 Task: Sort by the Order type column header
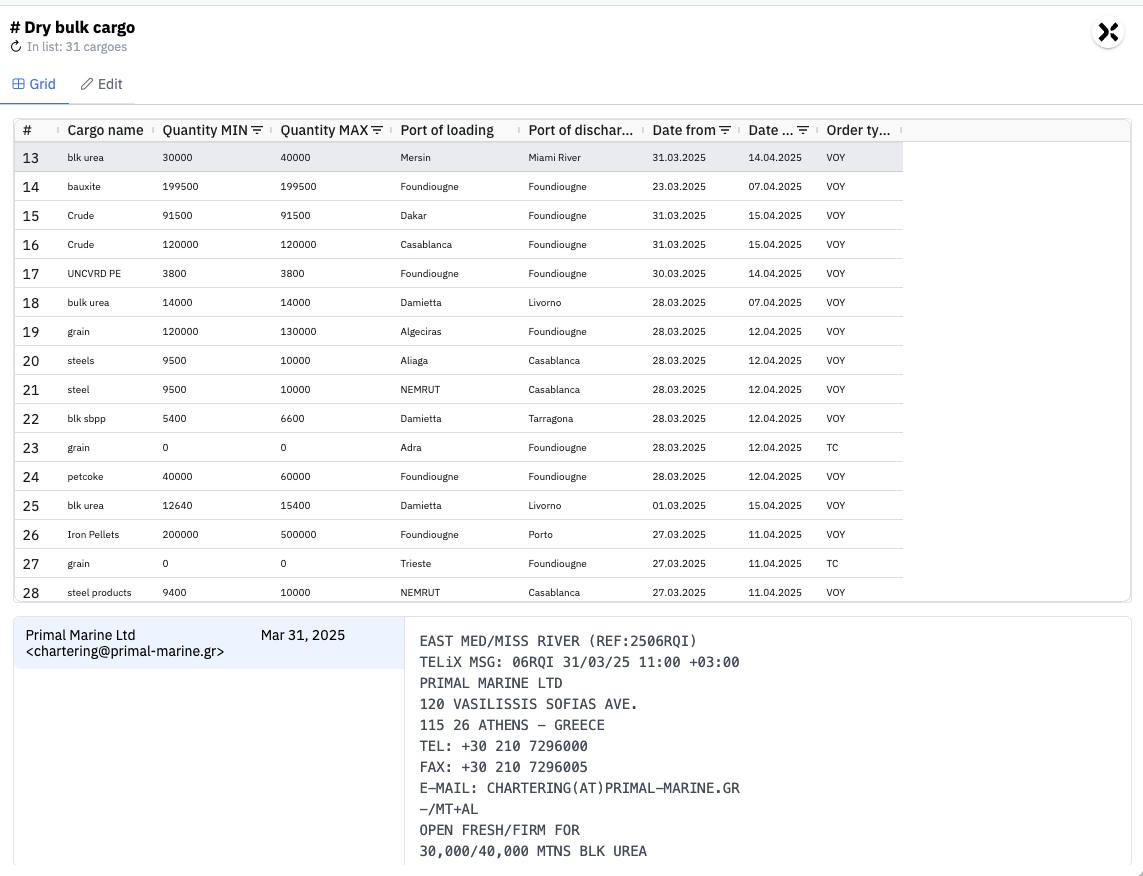tap(858, 130)
